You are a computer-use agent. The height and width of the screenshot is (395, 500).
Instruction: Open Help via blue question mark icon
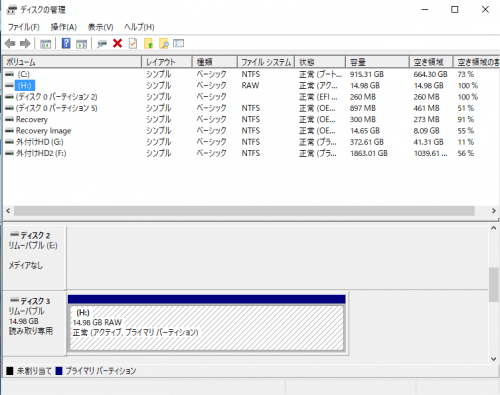tap(66, 43)
